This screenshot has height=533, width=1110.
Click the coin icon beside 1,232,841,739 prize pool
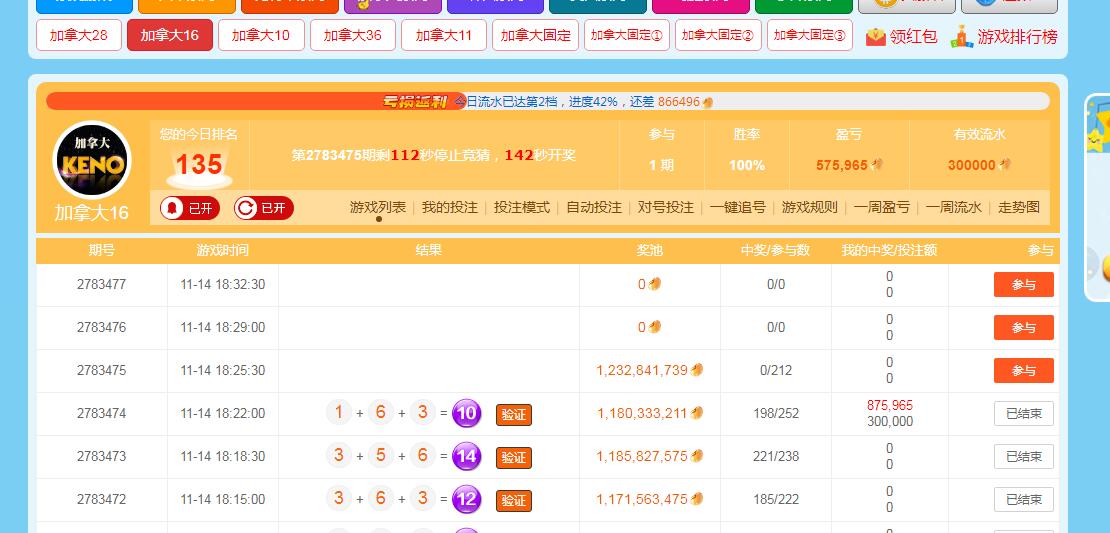coord(697,370)
